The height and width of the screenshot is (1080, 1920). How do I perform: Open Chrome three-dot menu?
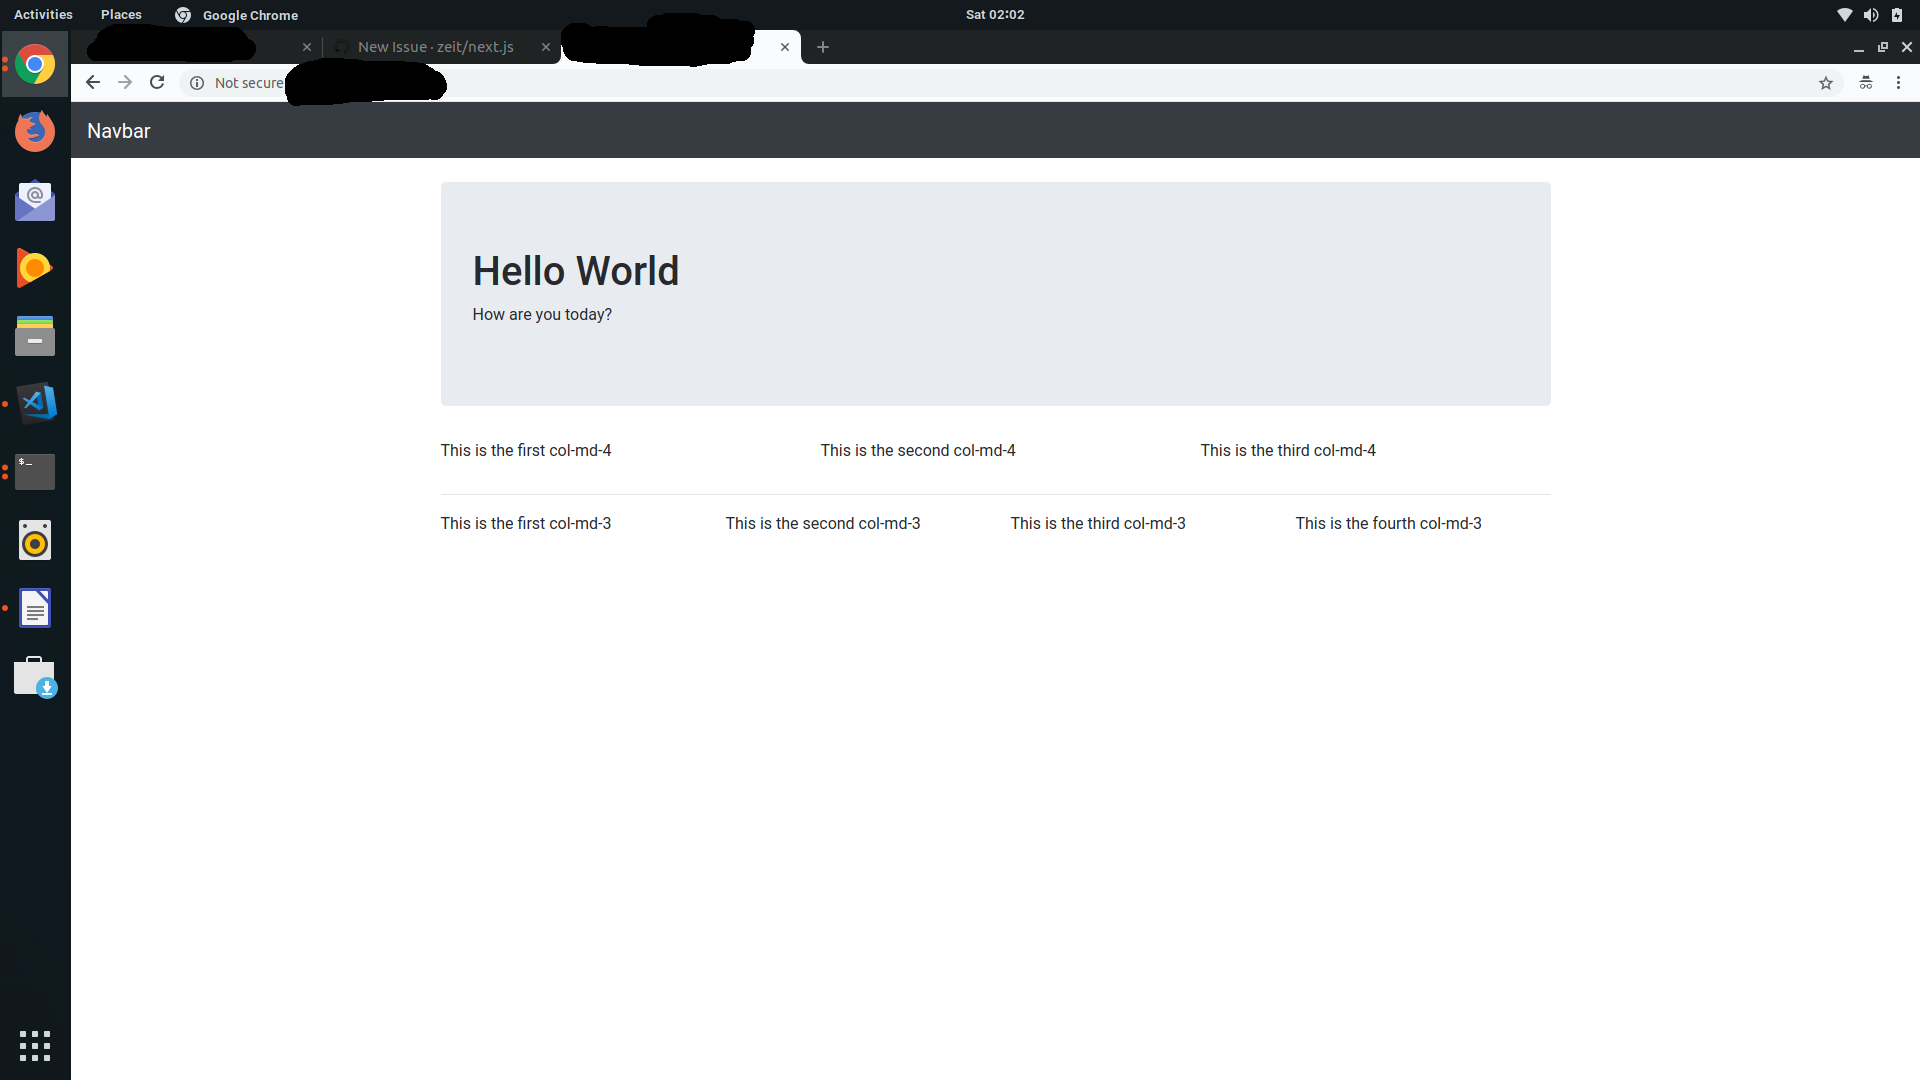[1898, 83]
